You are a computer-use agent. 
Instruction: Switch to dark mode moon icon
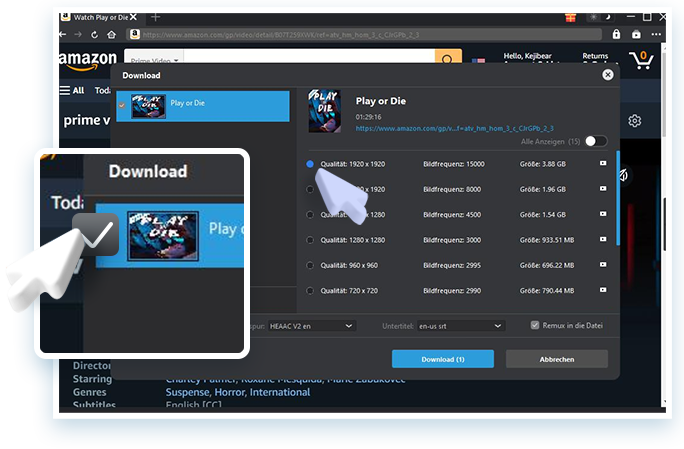[x=607, y=17]
